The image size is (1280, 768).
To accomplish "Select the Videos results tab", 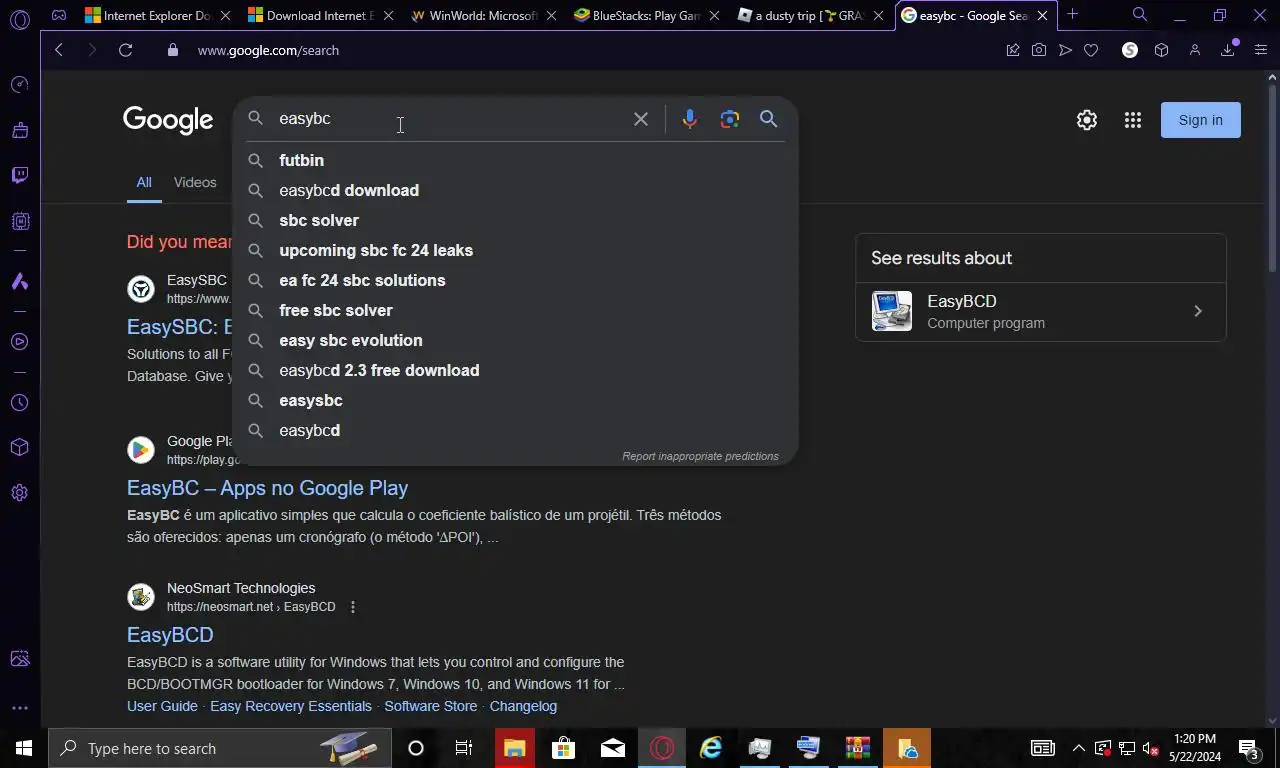I will [x=195, y=182].
